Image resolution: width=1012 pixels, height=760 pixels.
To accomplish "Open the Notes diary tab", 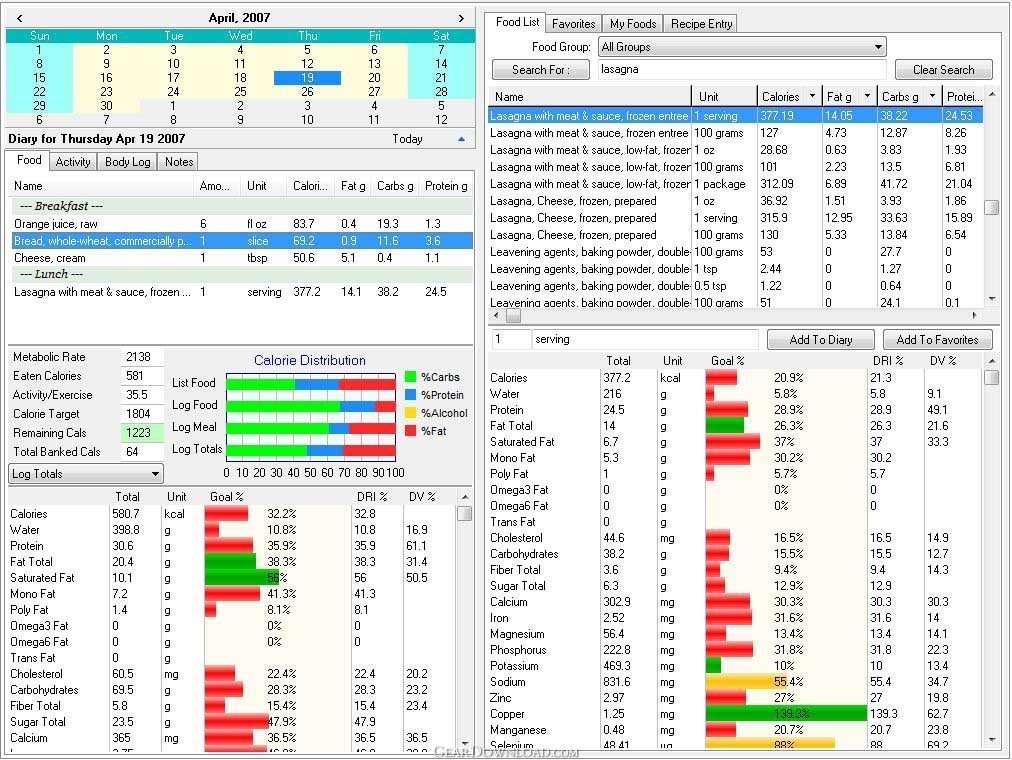I will (x=179, y=162).
